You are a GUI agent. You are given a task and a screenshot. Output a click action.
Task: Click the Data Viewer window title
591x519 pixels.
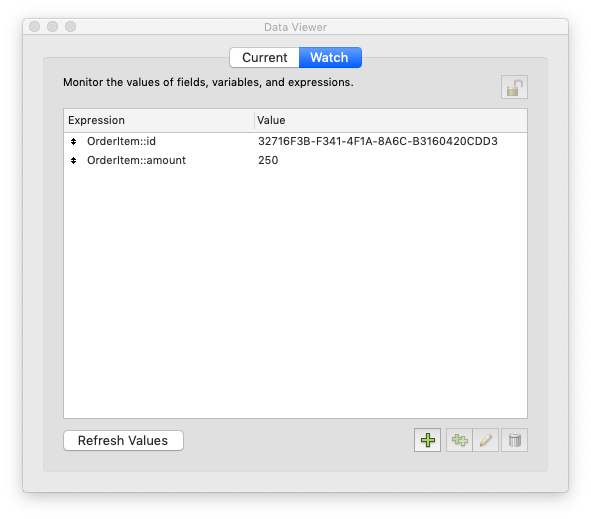point(295,27)
